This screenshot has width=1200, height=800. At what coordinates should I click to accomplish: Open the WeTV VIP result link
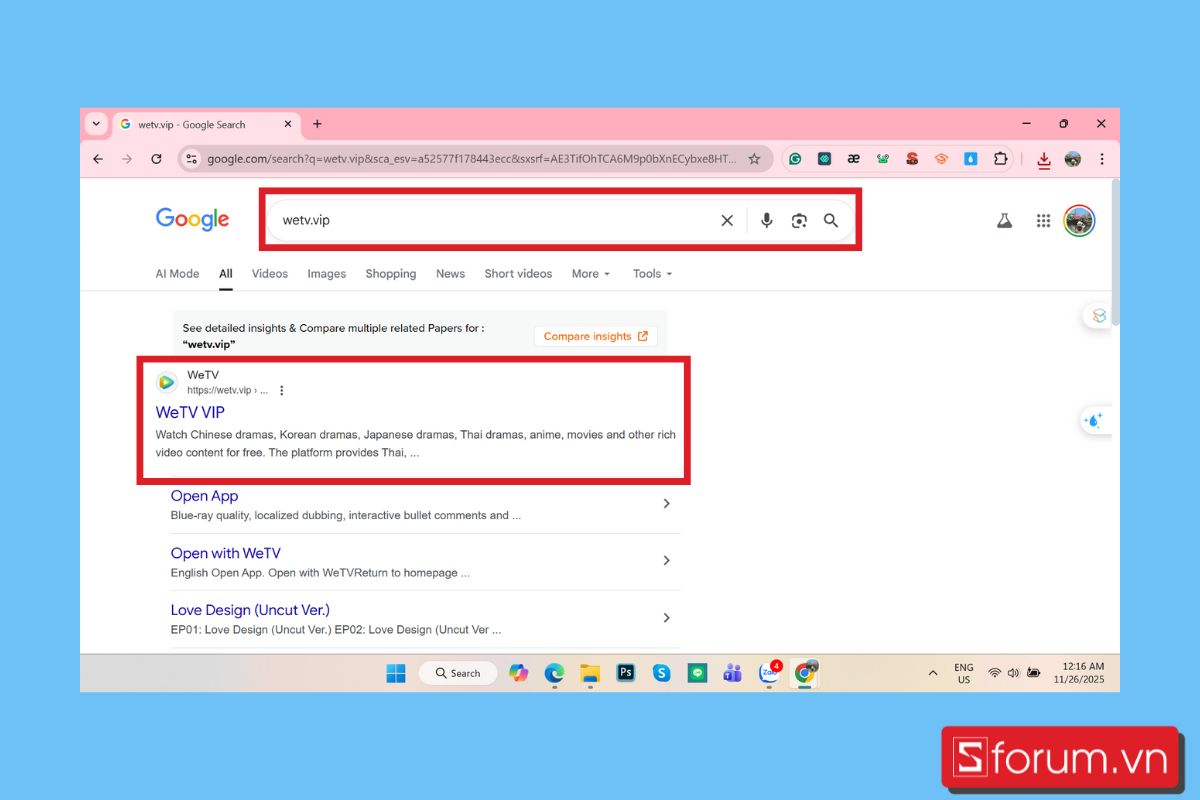pos(190,412)
